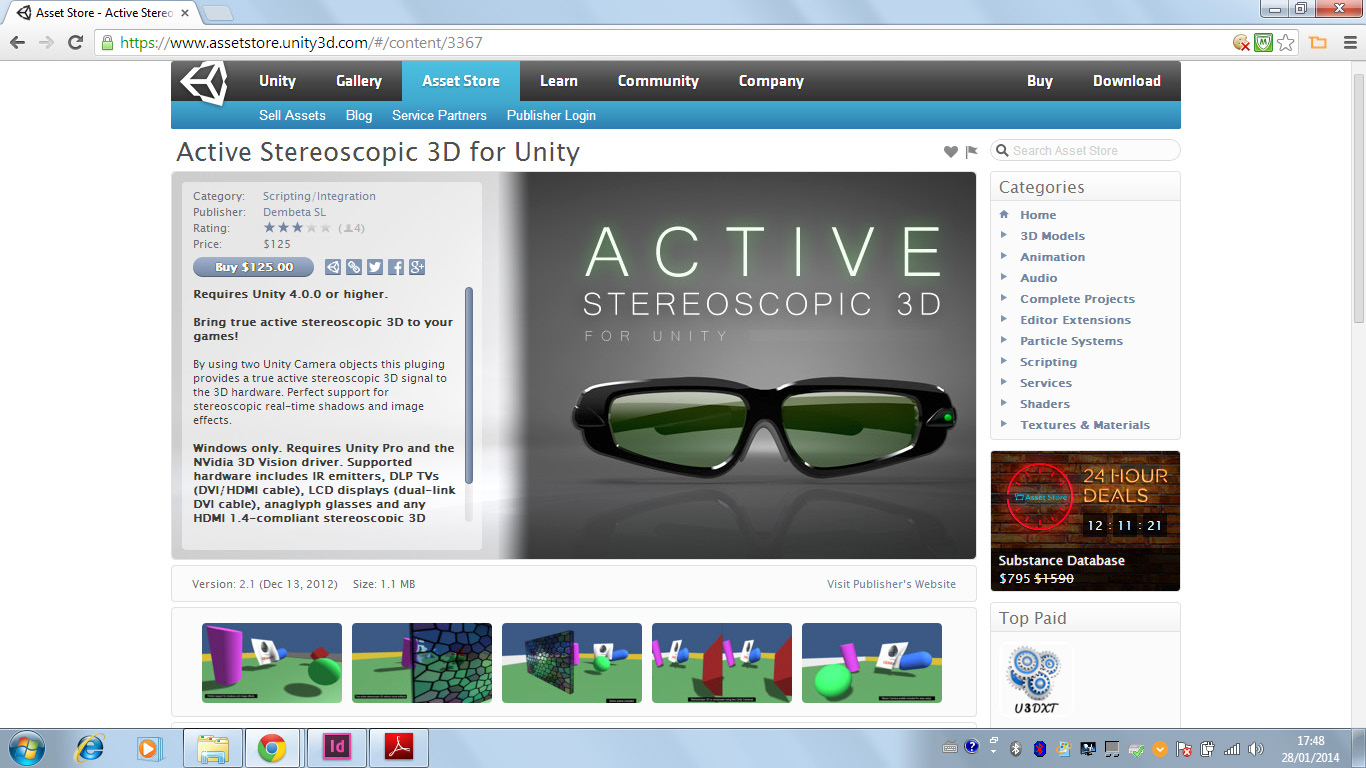Click the network signal bars tray icon
The width and height of the screenshot is (1366, 768).
(x=1232, y=749)
